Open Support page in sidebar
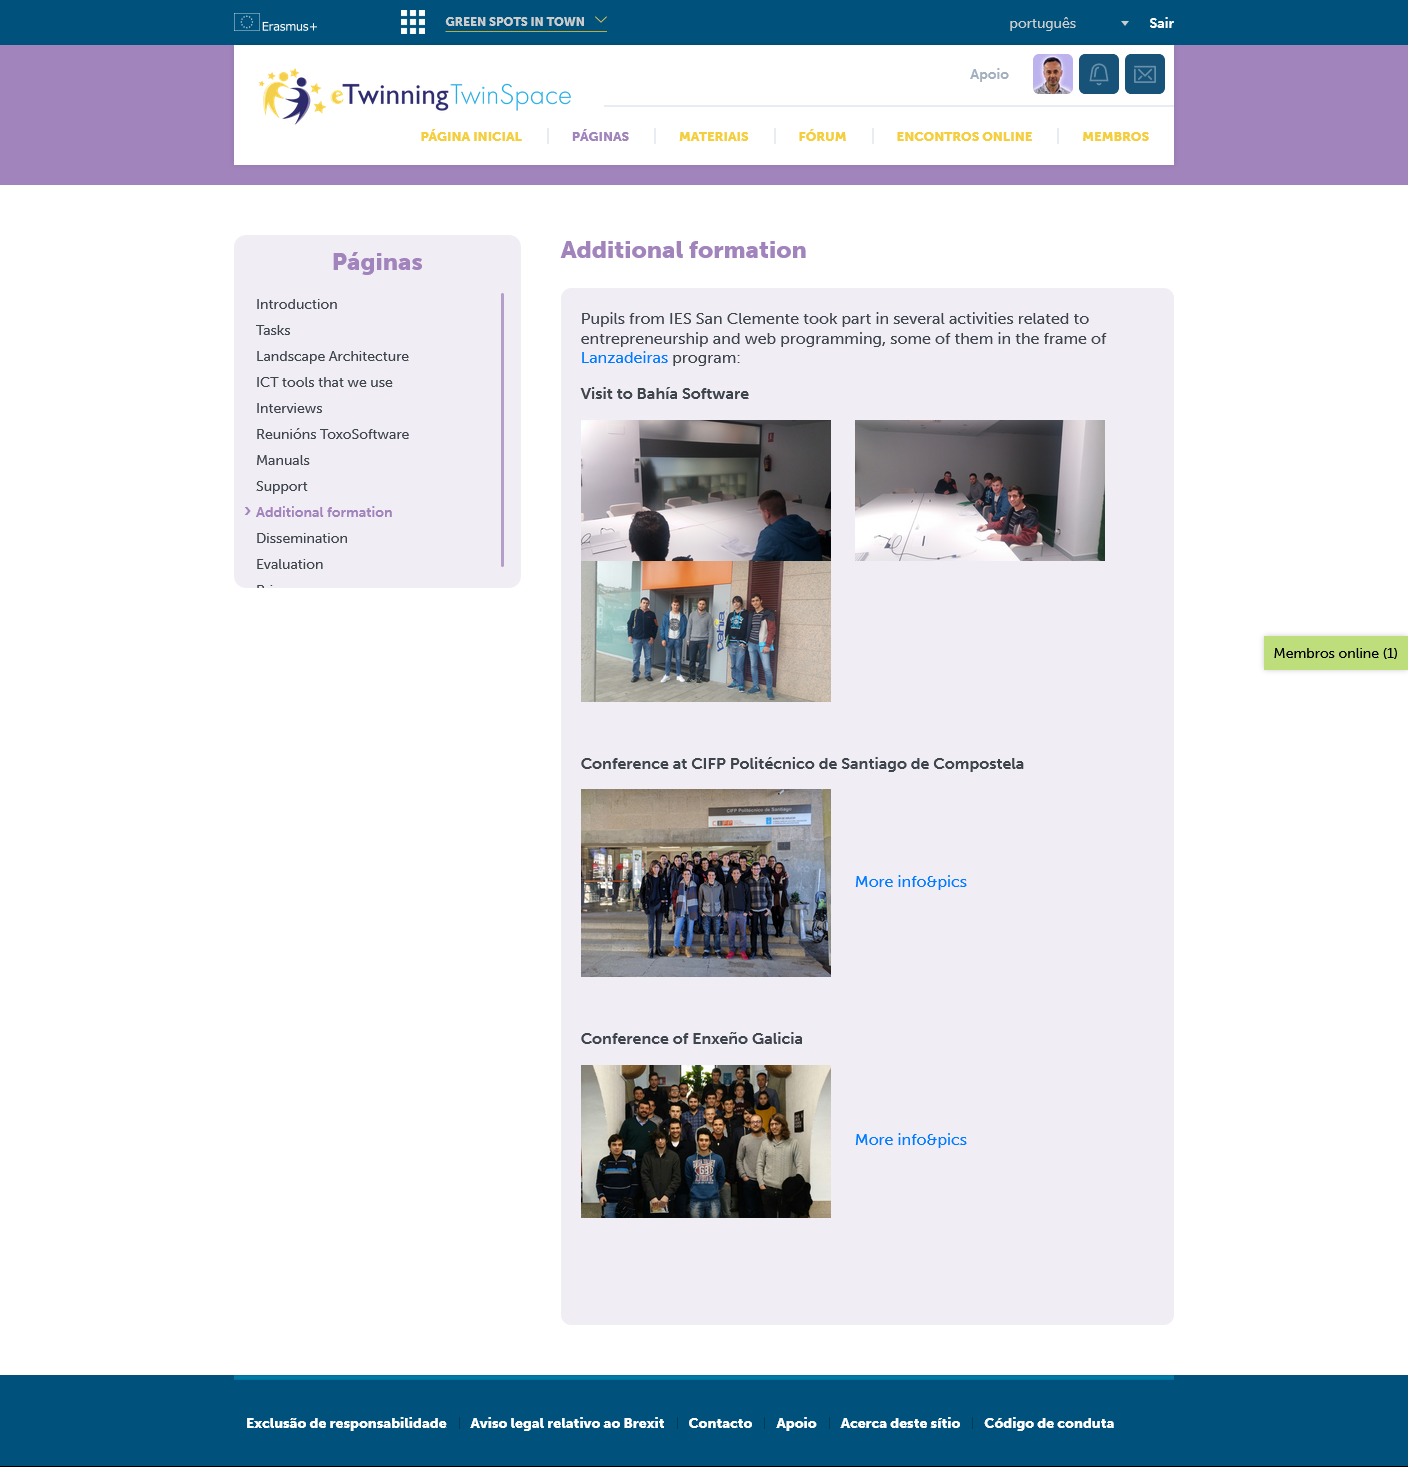This screenshot has height=1467, width=1408. pyautogui.click(x=281, y=486)
